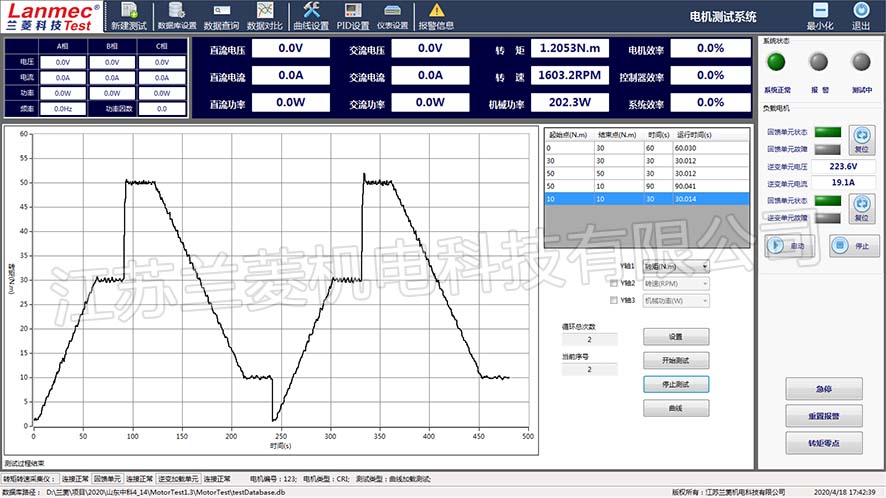View 报警信息 alarm information

[x=436, y=15]
